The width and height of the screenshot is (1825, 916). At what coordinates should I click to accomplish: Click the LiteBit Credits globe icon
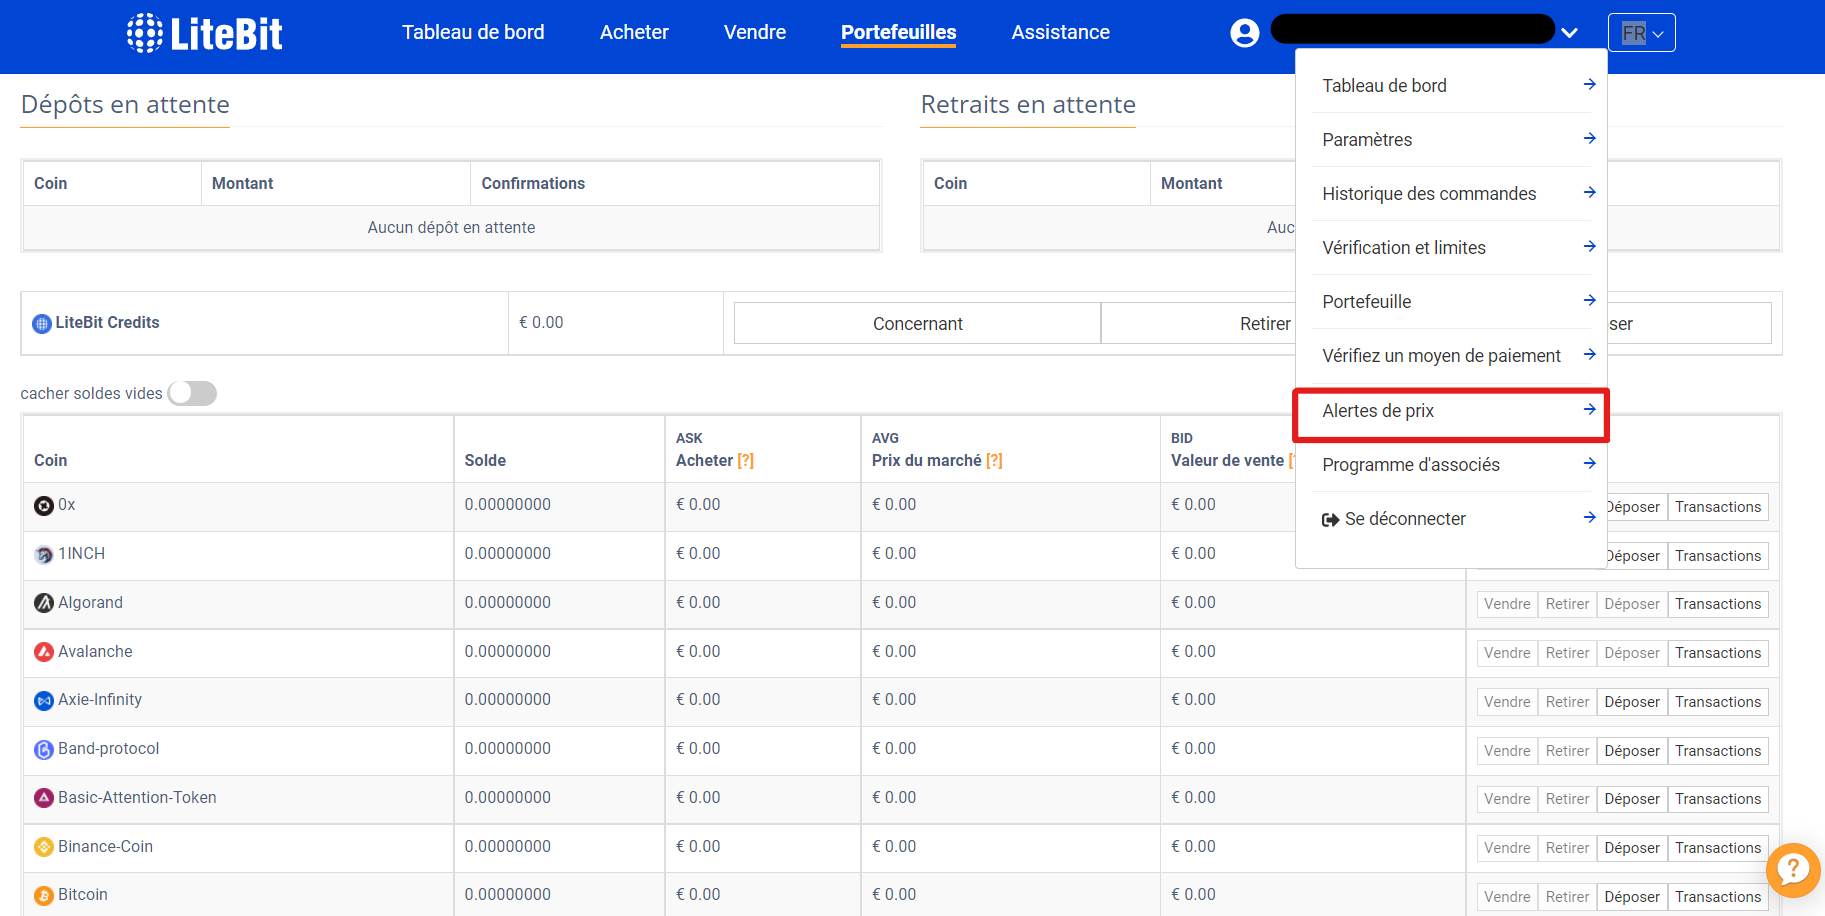coord(41,322)
